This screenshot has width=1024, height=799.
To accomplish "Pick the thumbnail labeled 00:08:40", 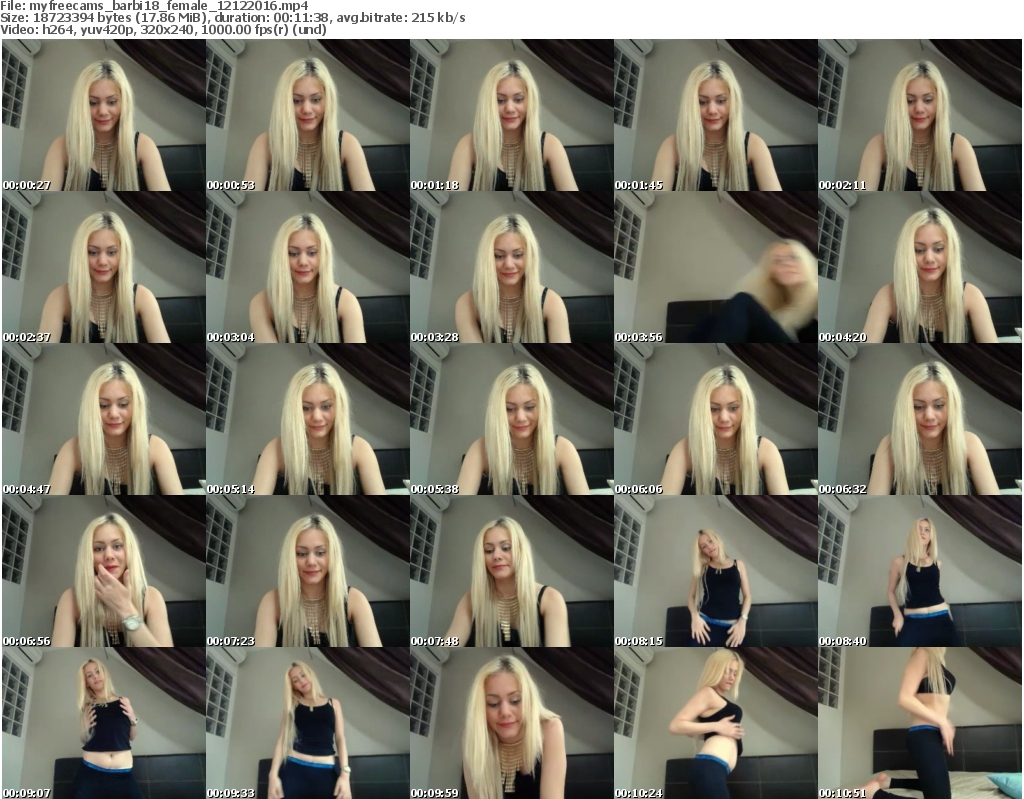I will point(920,571).
